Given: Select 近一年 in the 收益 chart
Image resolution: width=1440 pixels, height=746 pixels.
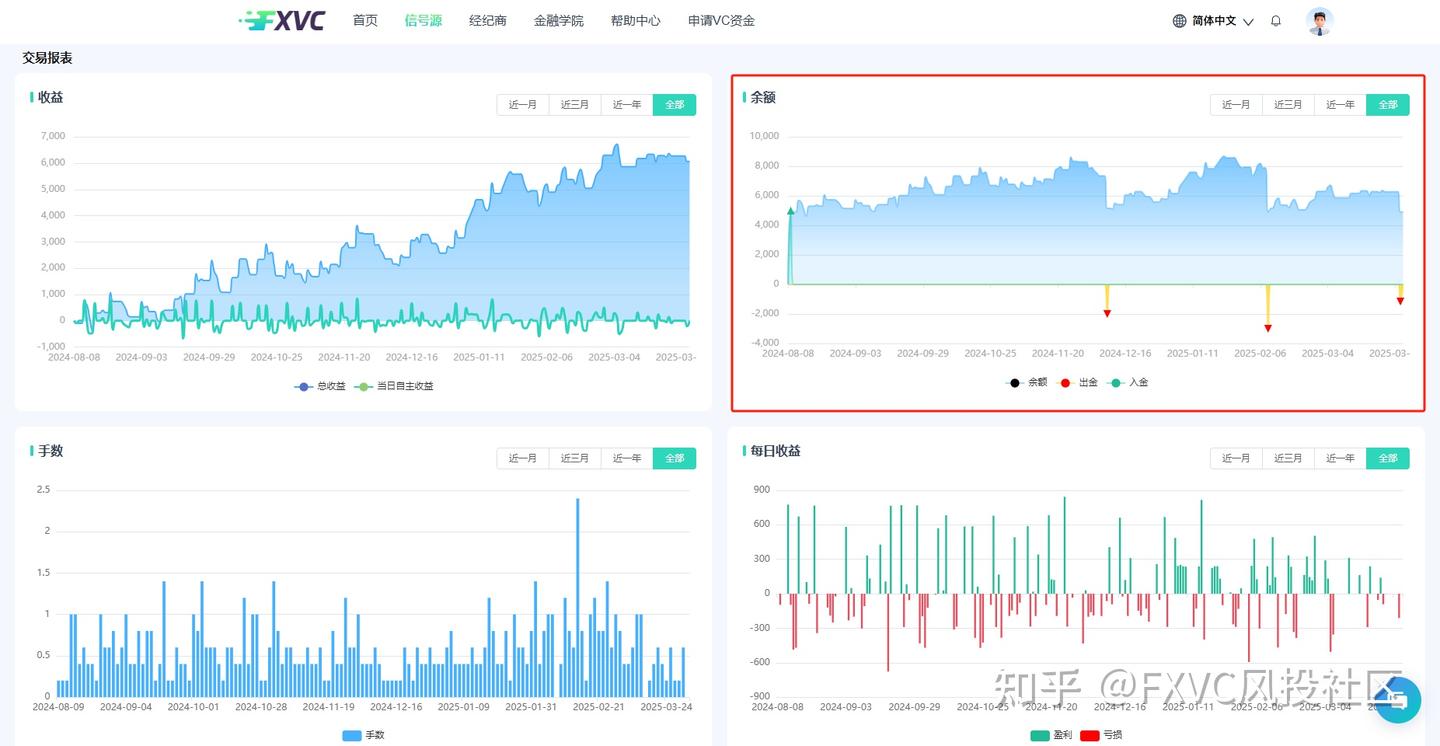Looking at the screenshot, I should [627, 105].
